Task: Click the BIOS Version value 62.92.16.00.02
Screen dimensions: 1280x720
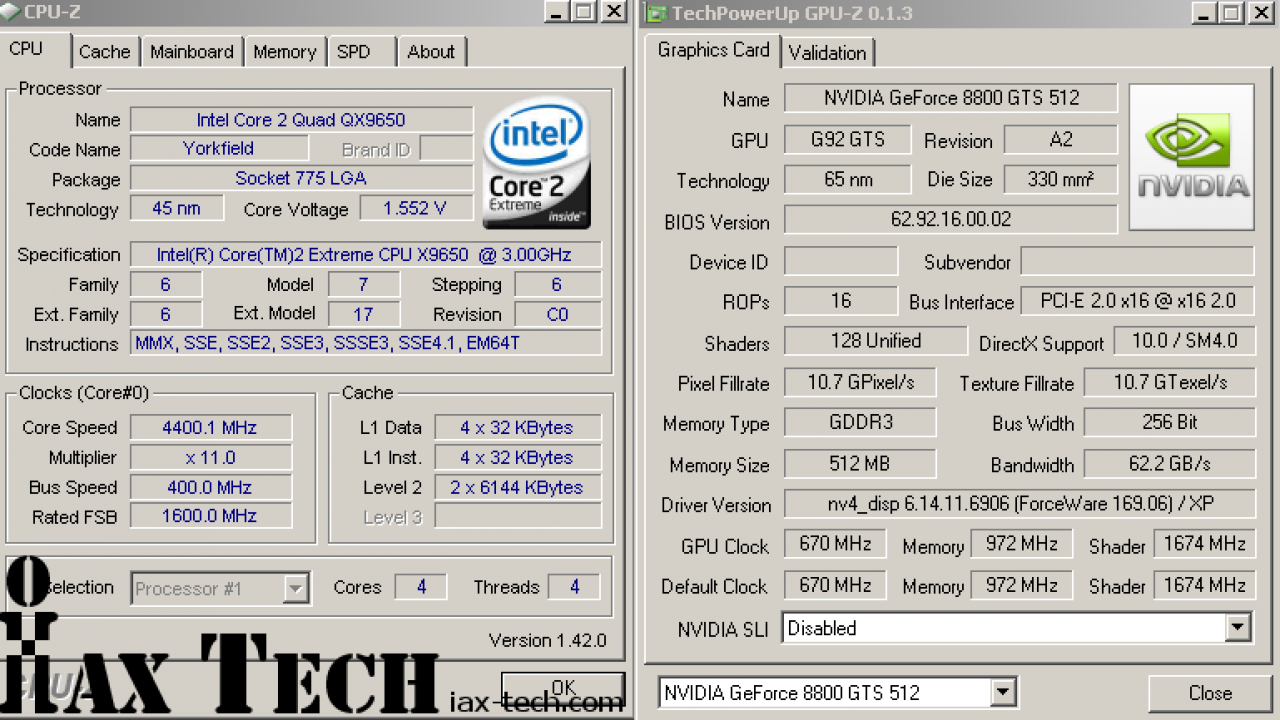Action: click(x=951, y=219)
